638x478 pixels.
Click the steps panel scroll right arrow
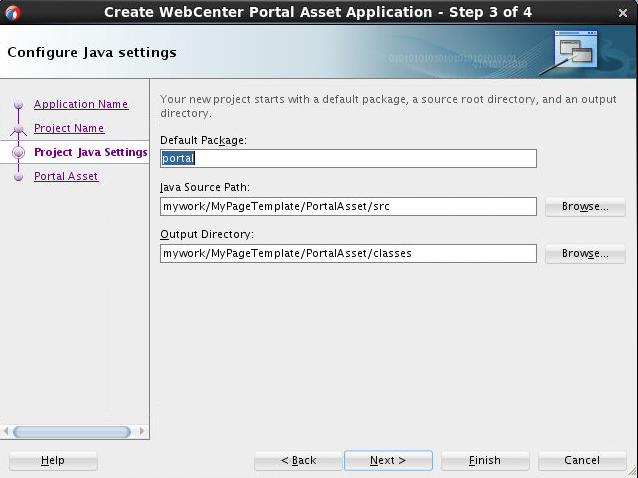(142, 431)
